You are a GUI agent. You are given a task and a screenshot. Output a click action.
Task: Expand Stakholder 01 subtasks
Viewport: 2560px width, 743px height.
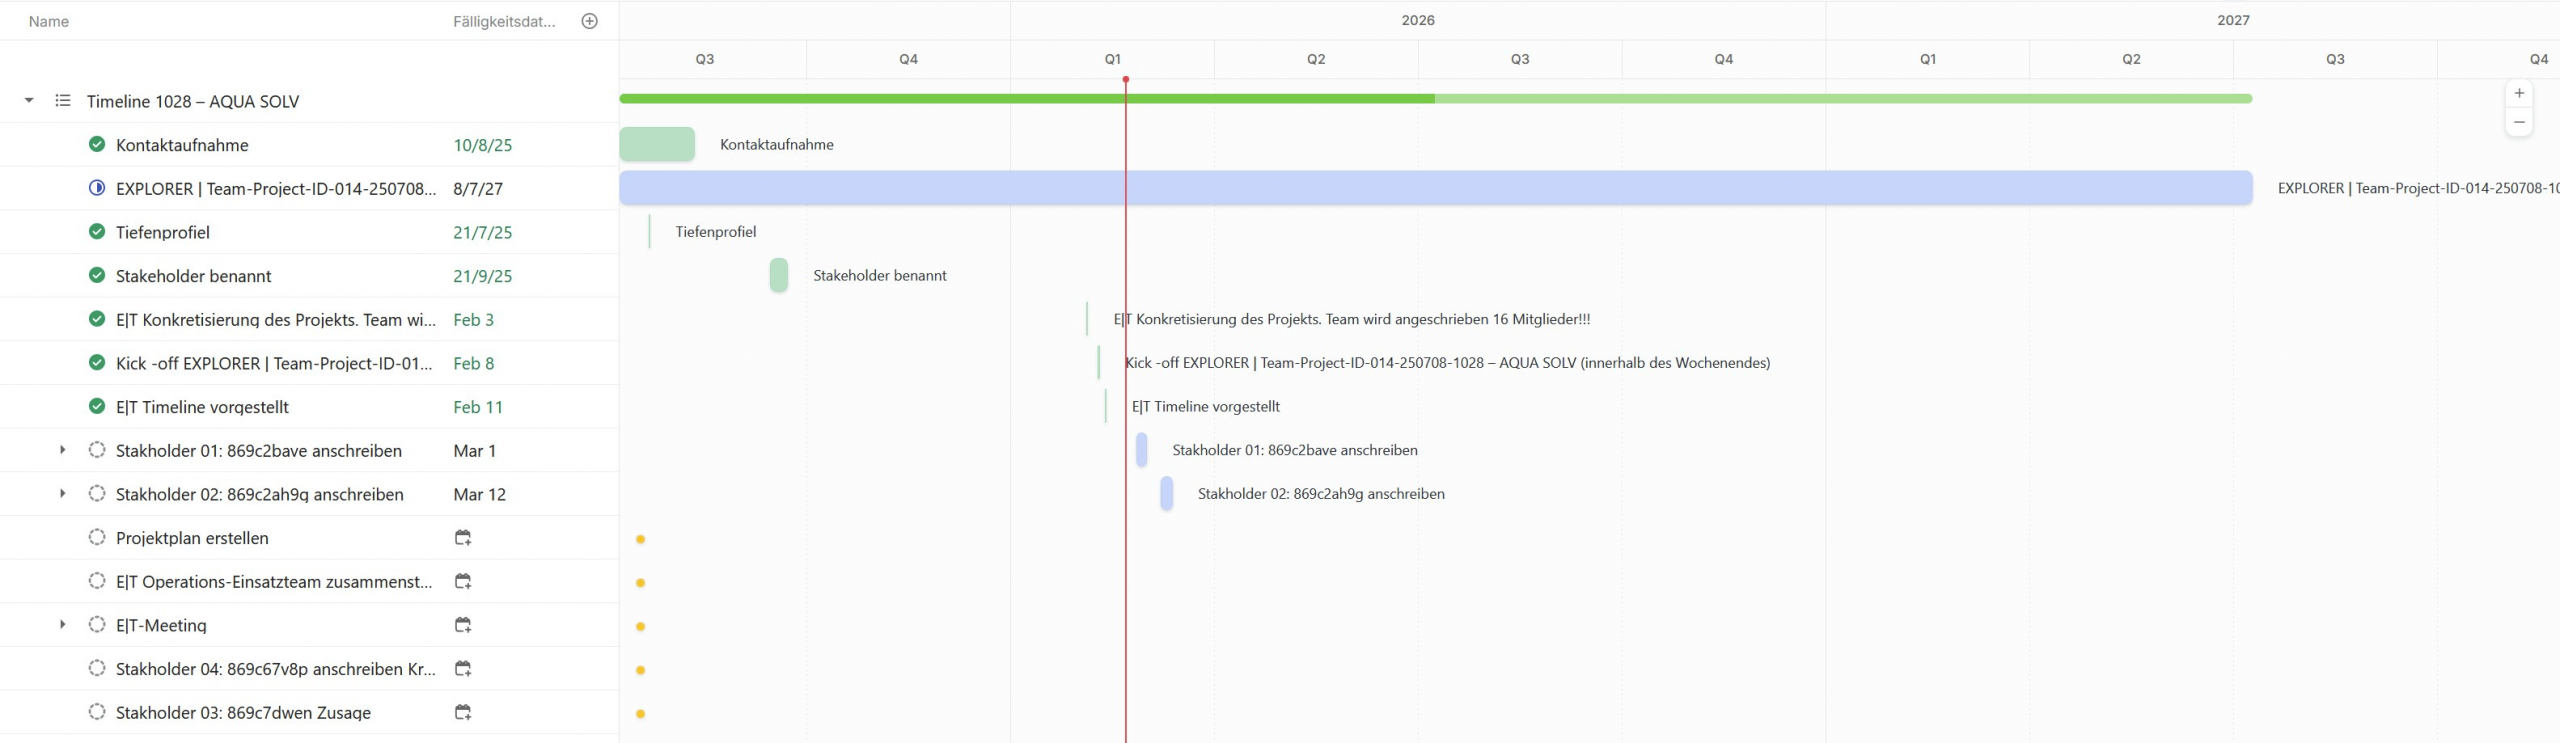tap(62, 451)
